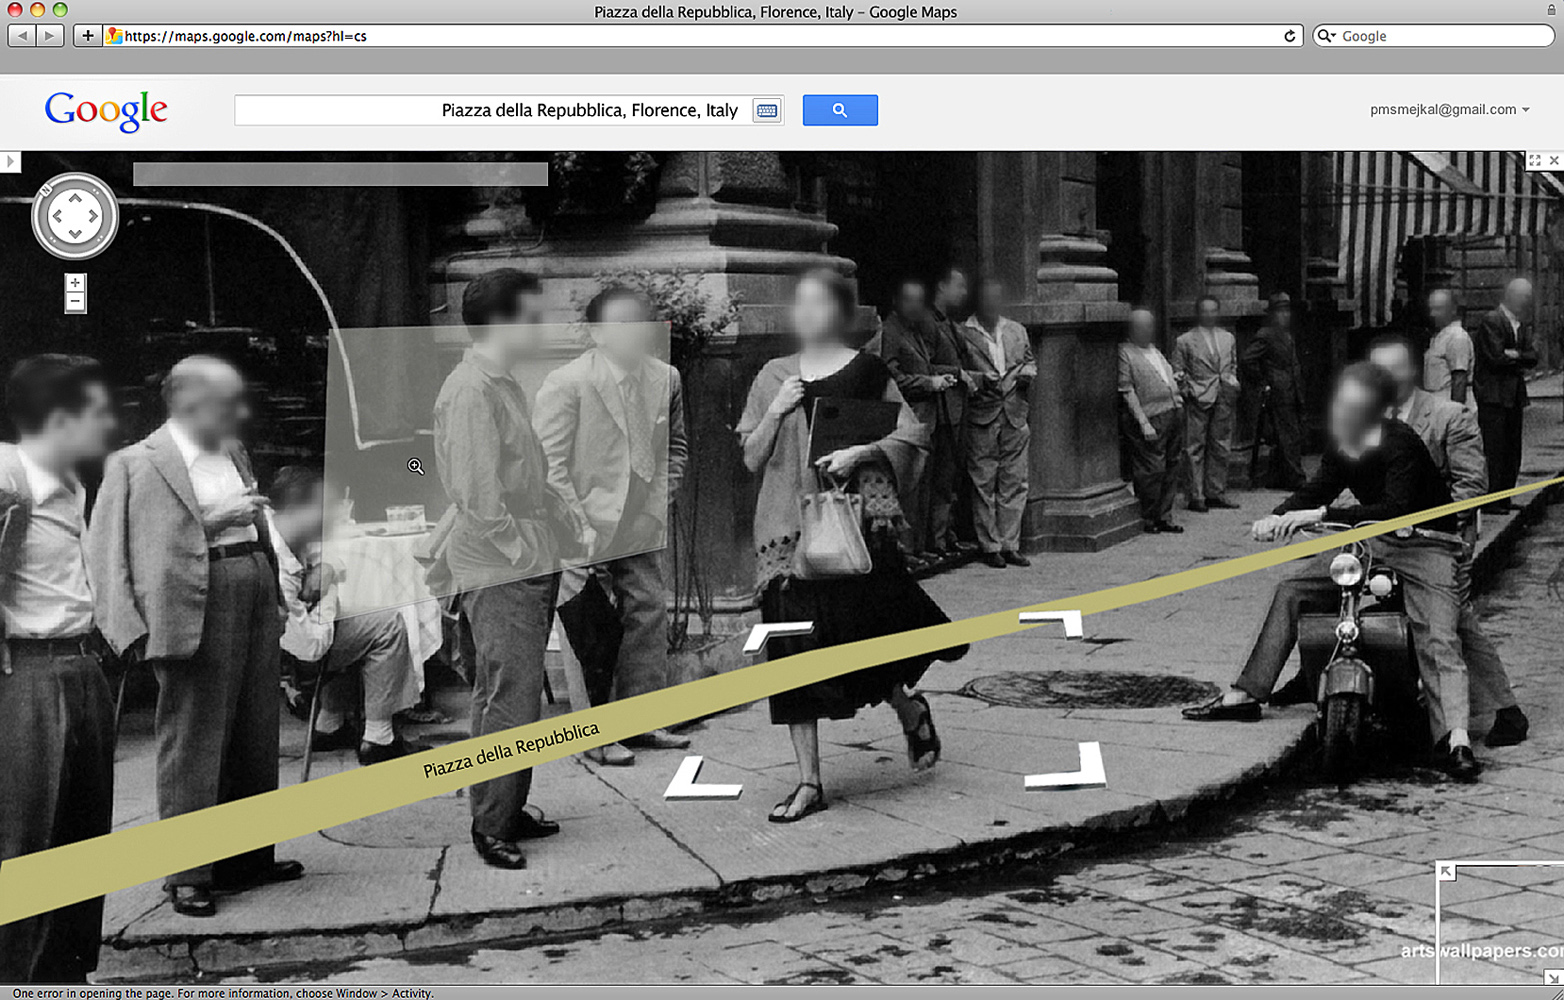Click the plus add bookmark button
The width and height of the screenshot is (1564, 1000).
(88, 36)
